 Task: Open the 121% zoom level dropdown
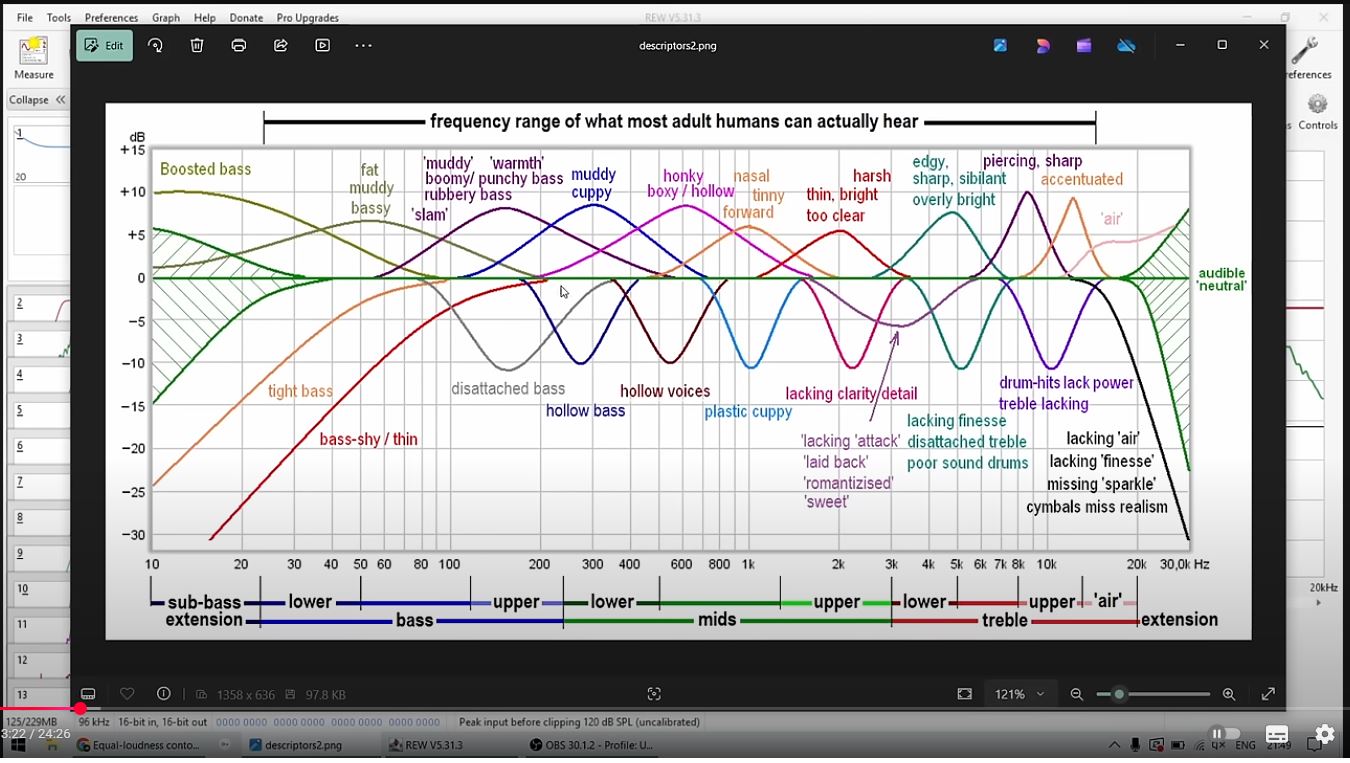tap(1019, 694)
